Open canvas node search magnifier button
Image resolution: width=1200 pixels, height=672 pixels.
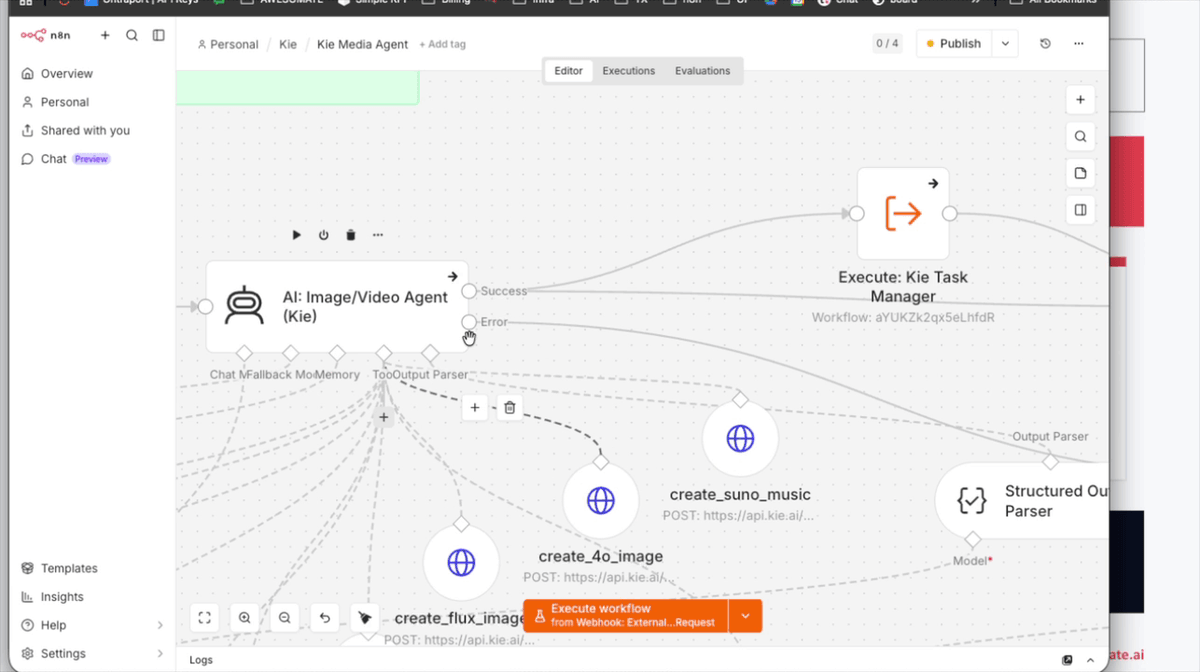coord(1080,137)
